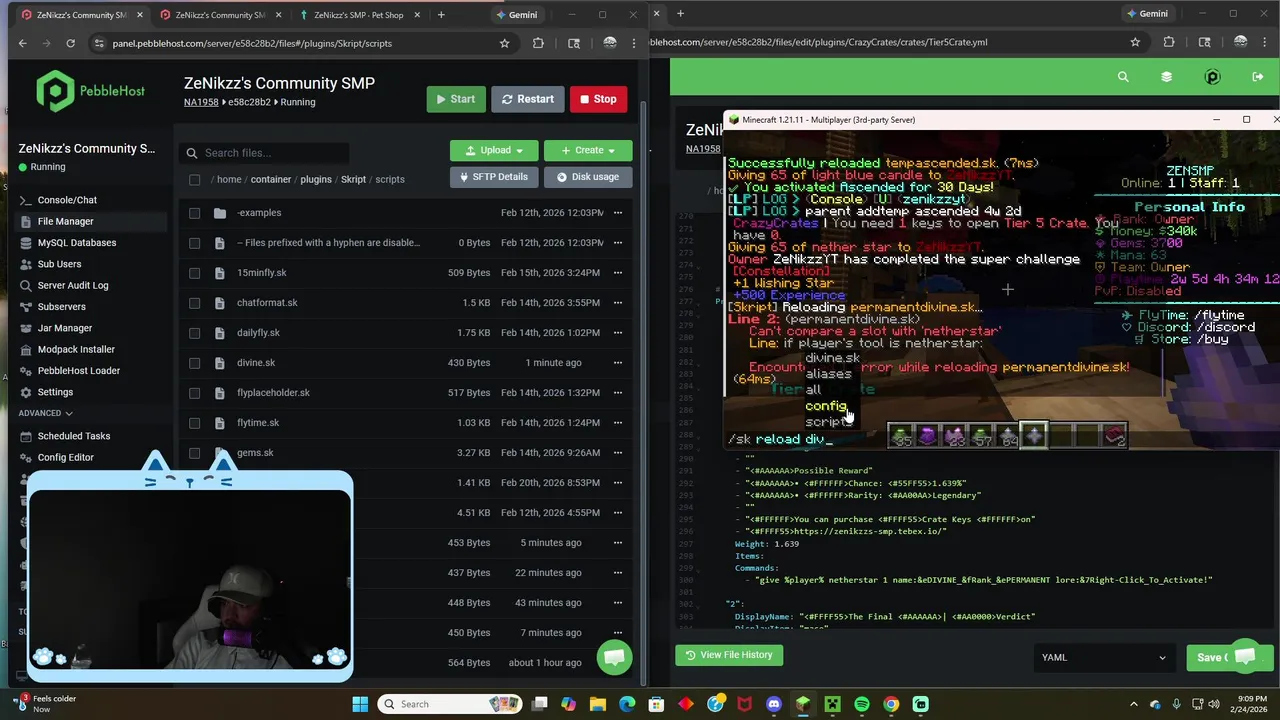Click Config Editor sidebar icon
Image resolution: width=1280 pixels, height=720 pixels.
click(x=26, y=457)
